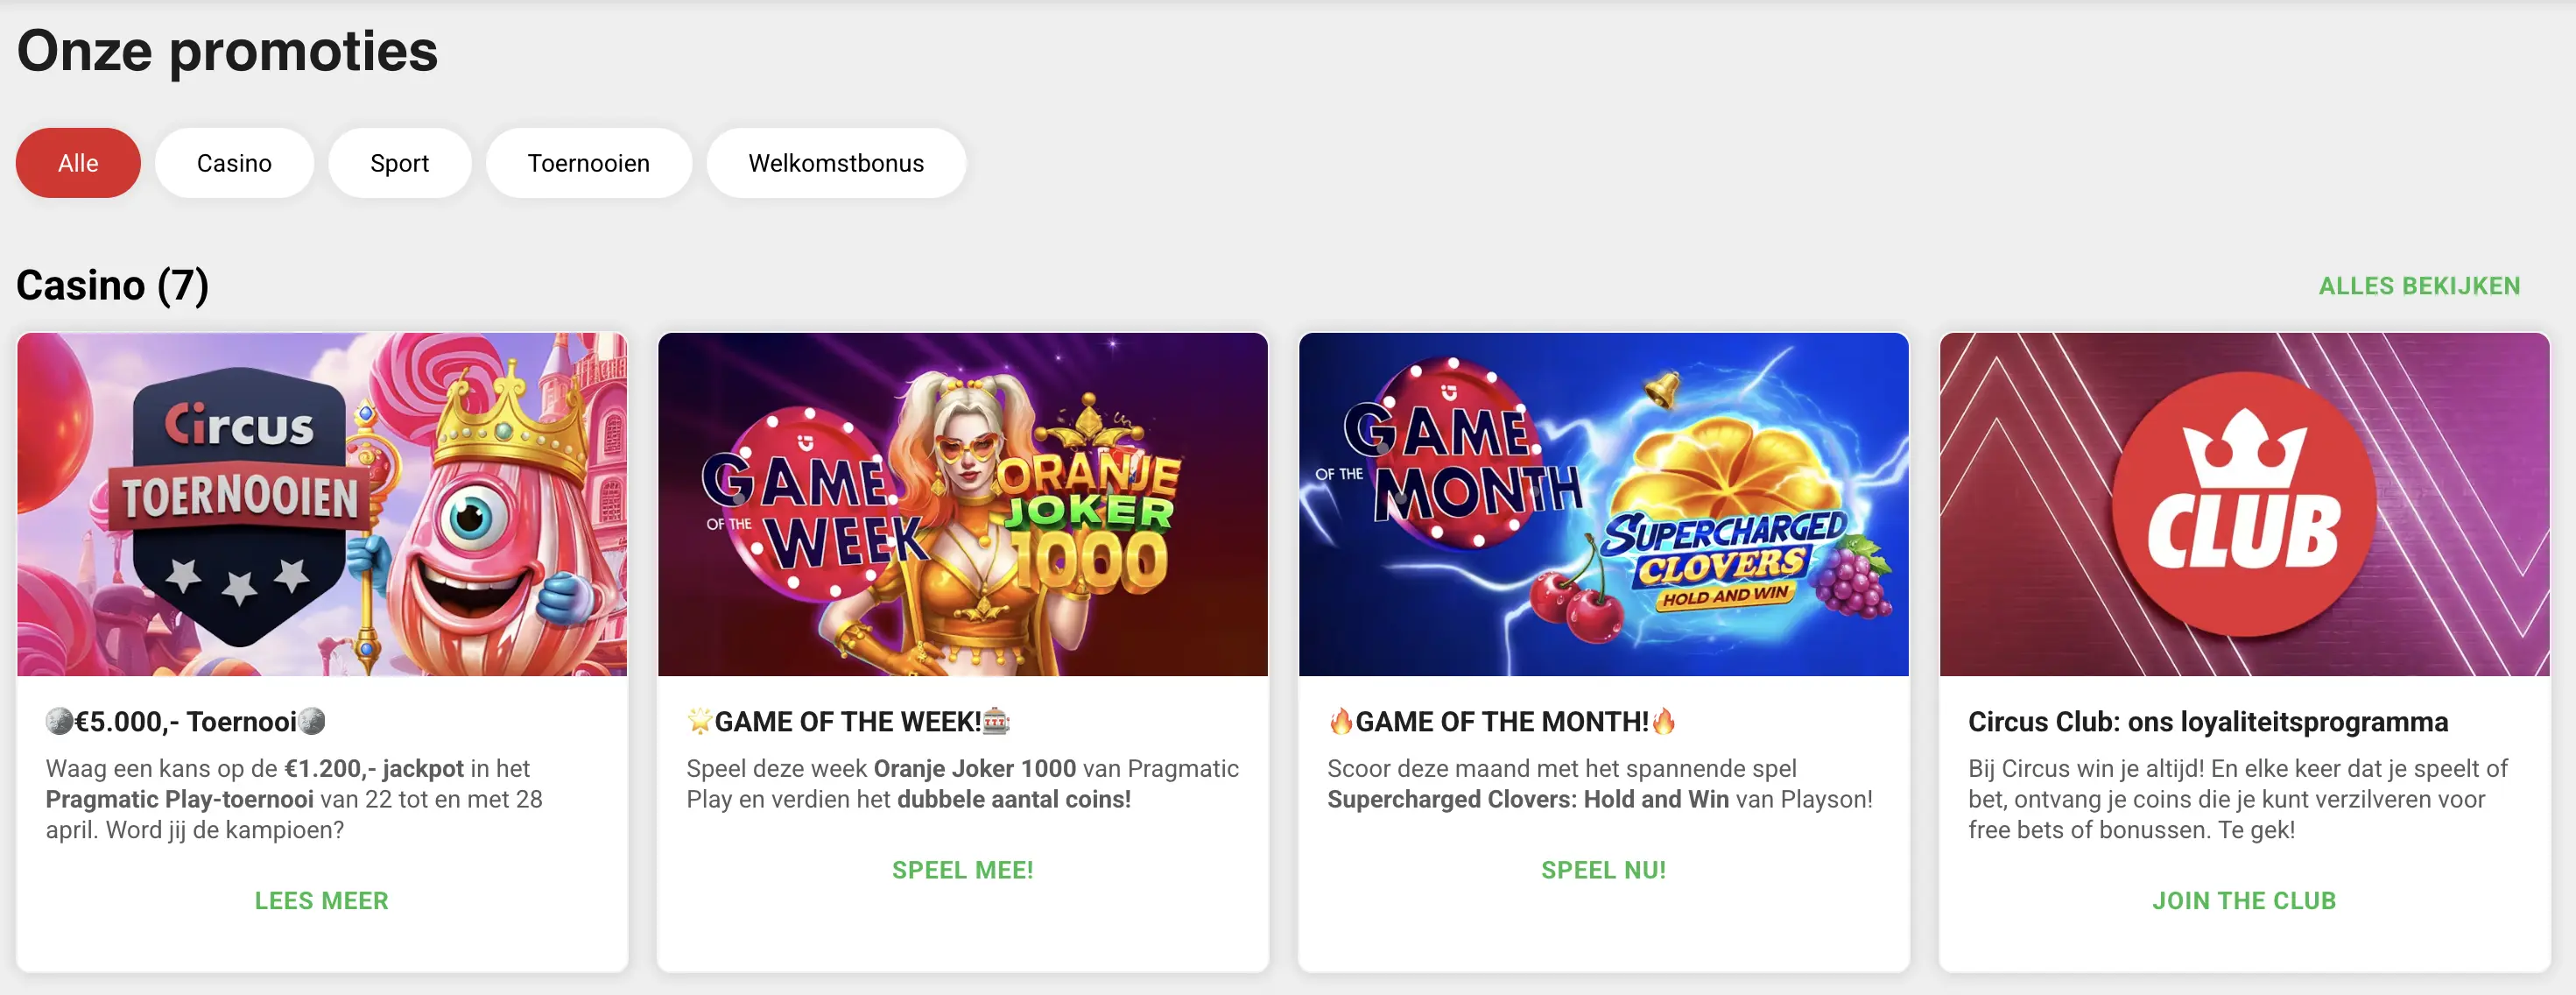Select the Casino filter chip
The image size is (2576, 995).
(234, 162)
